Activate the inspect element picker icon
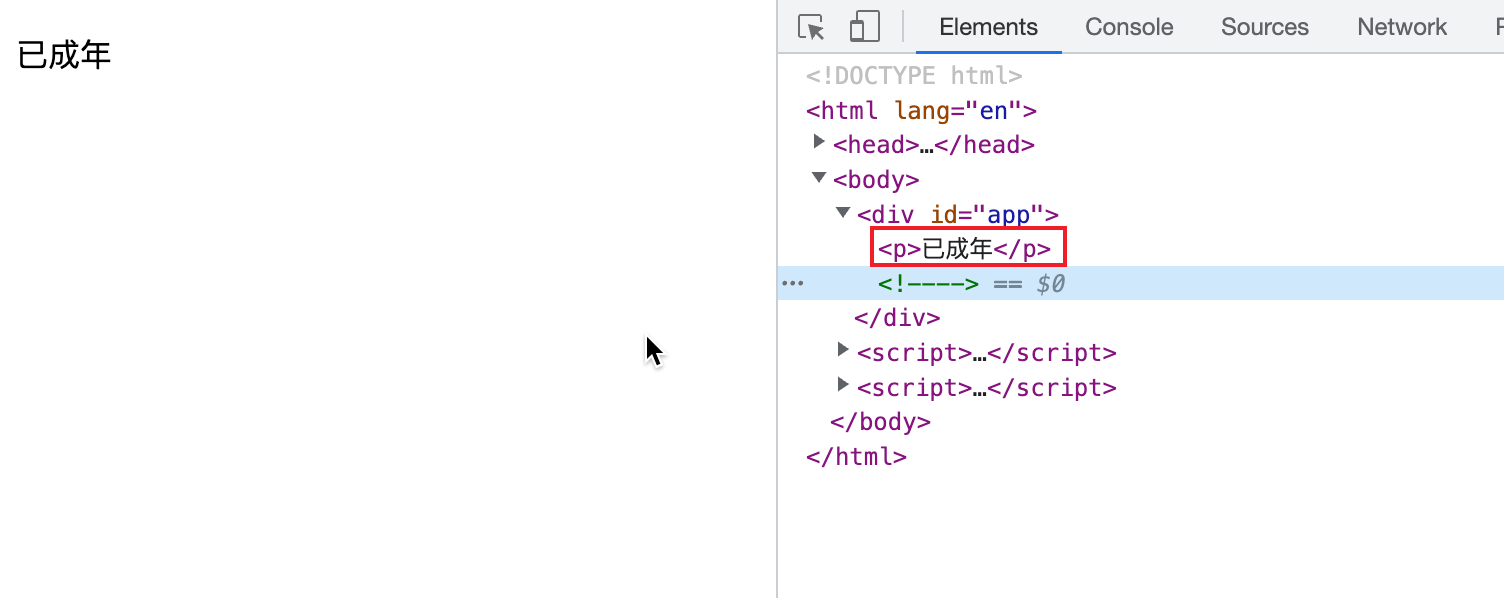This screenshot has height=598, width=1504. pyautogui.click(x=812, y=27)
